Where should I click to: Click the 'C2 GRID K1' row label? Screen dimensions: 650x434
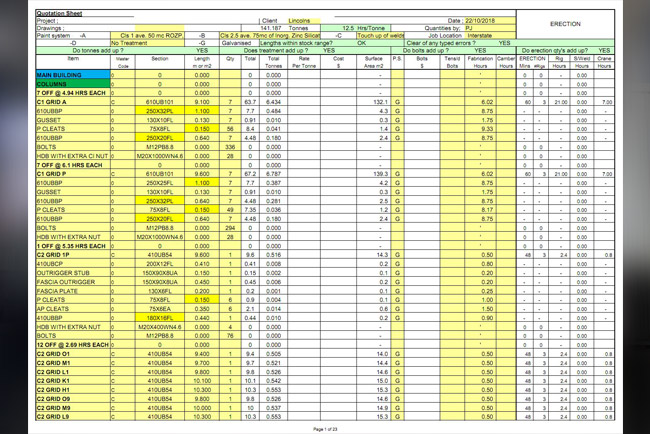pos(73,381)
